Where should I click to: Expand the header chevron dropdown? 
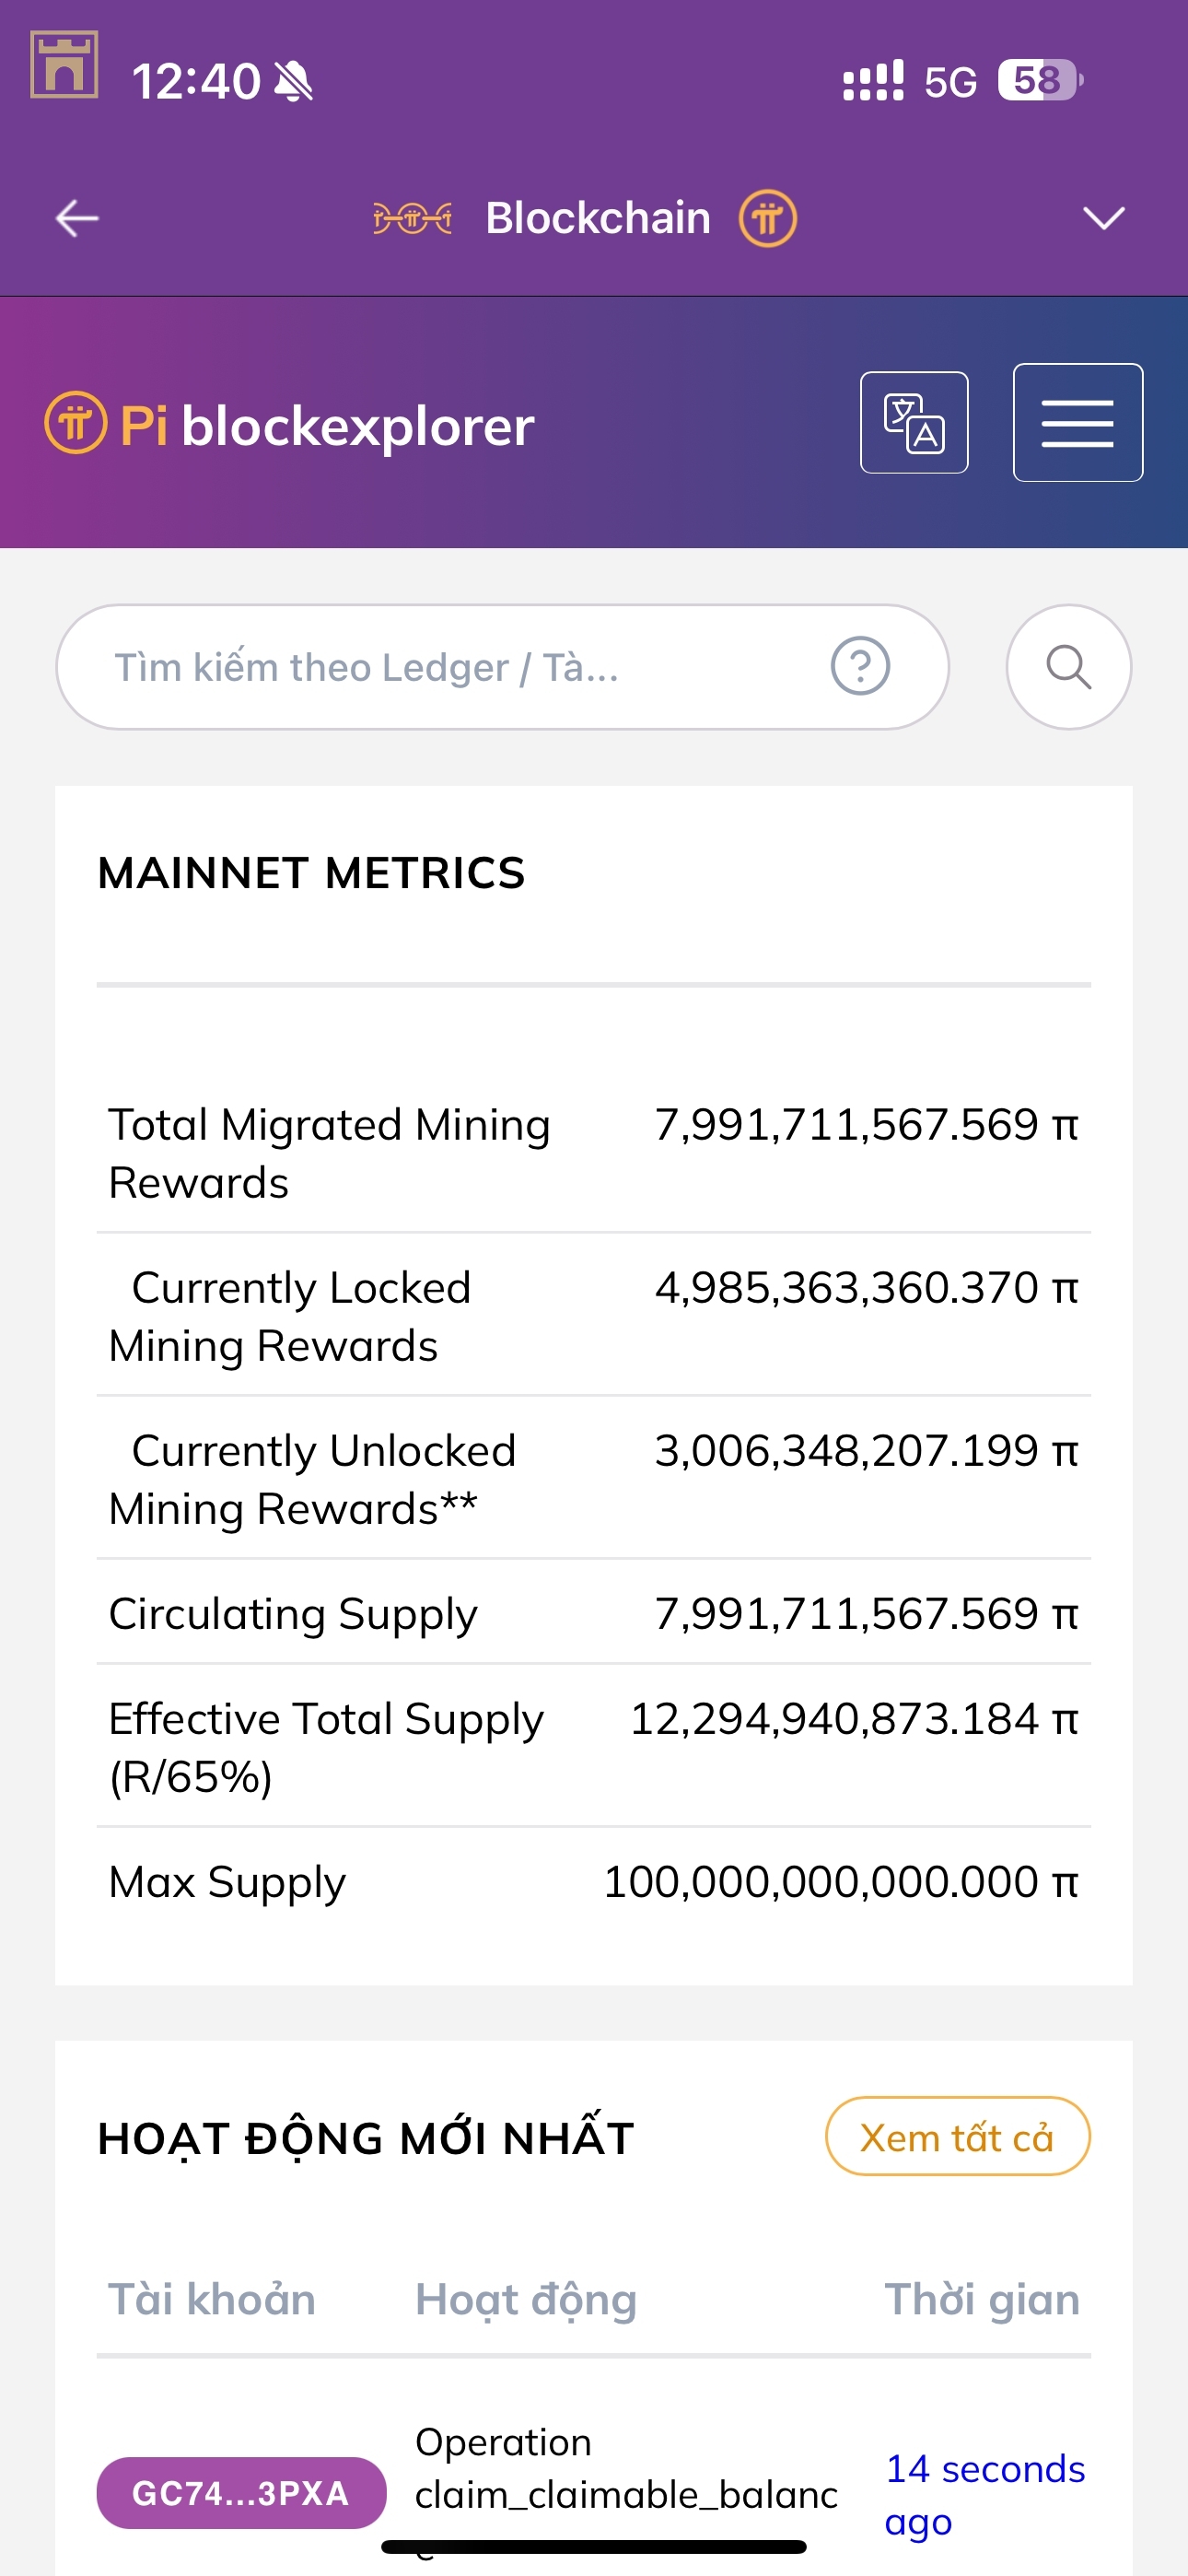click(x=1103, y=218)
